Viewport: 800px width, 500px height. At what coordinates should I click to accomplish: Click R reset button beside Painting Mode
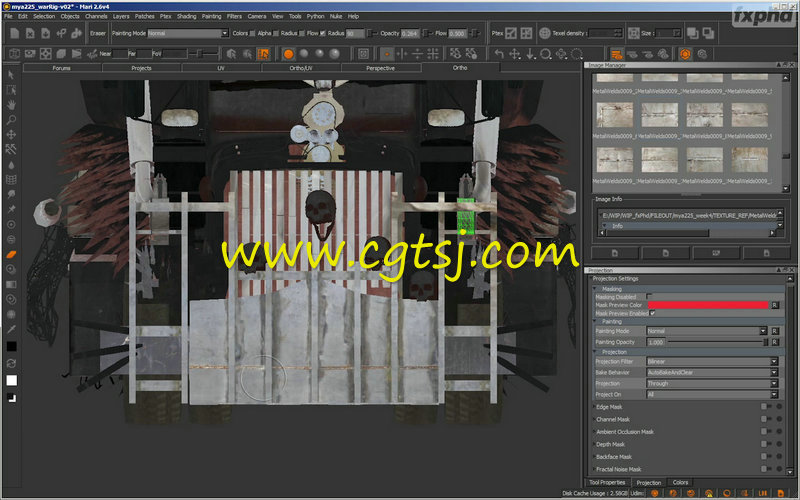click(x=774, y=331)
